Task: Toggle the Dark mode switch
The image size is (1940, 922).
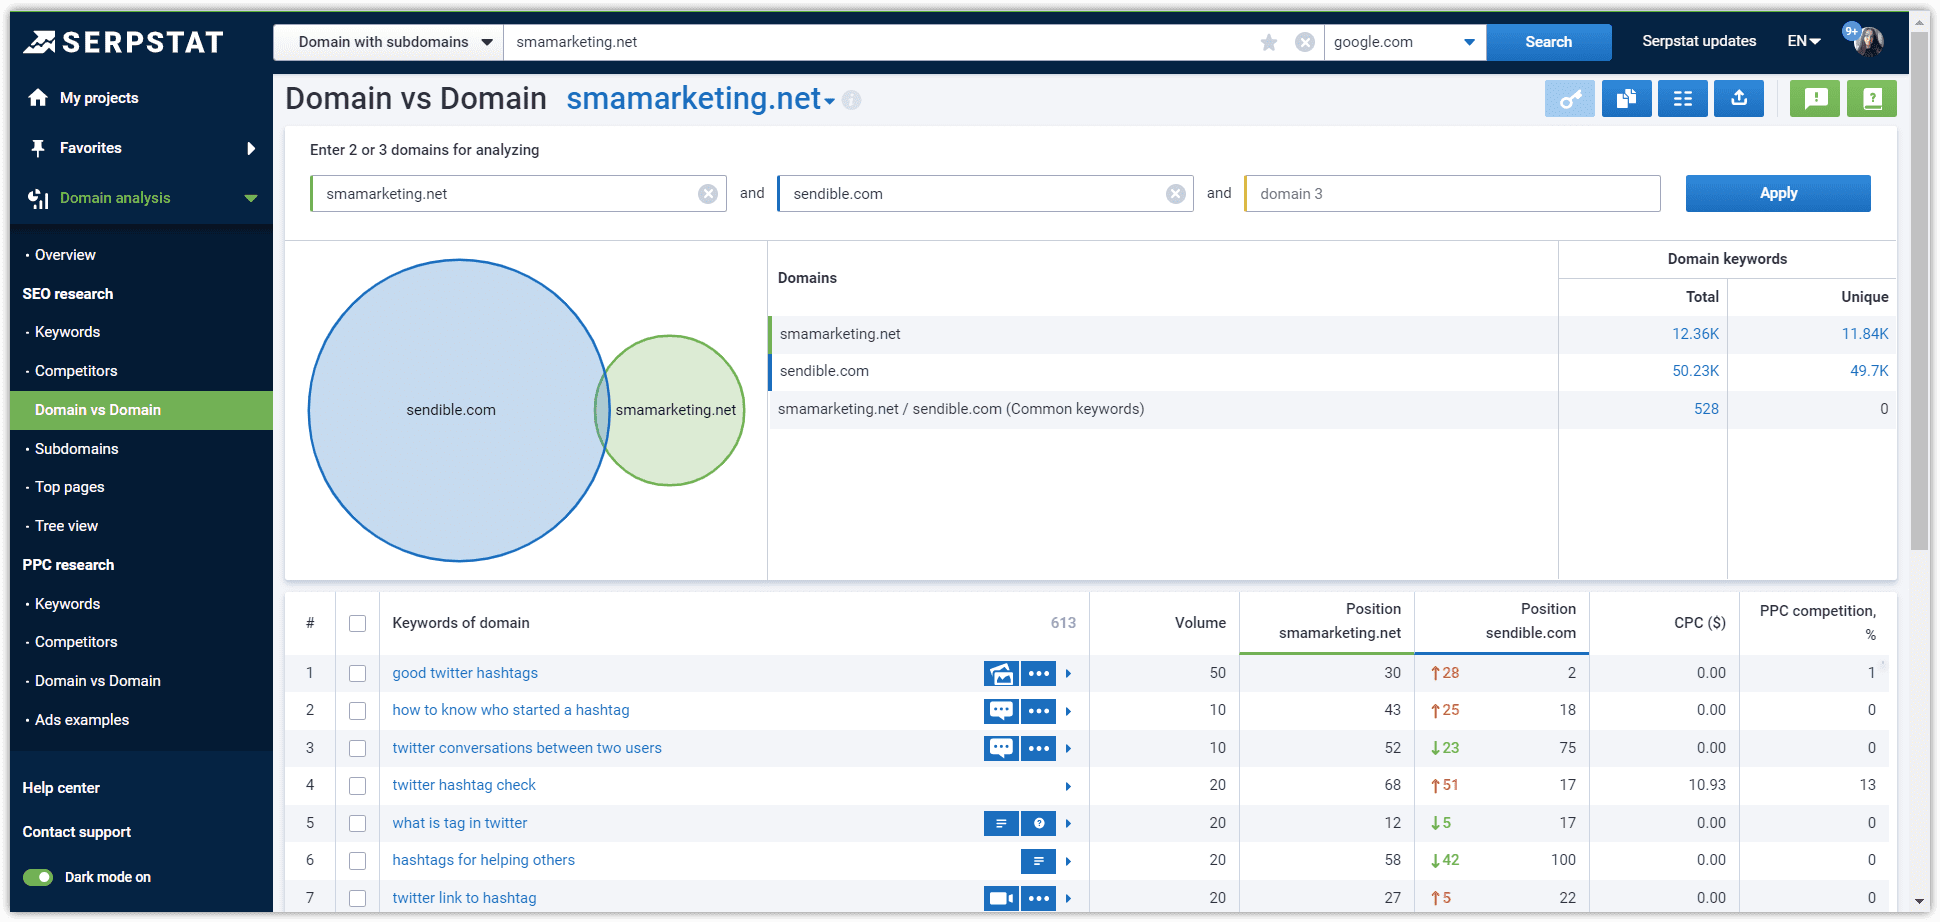Action: [x=39, y=877]
